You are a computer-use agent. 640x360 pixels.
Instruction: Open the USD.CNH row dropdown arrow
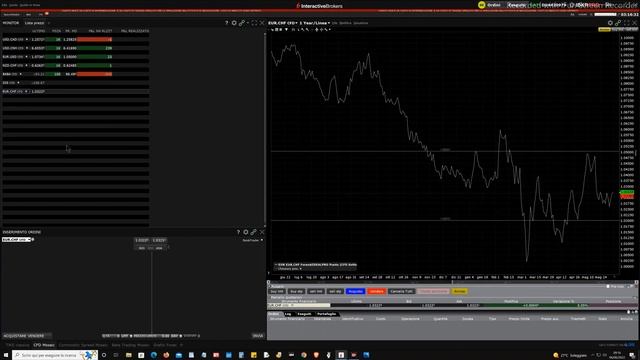click(27, 48)
